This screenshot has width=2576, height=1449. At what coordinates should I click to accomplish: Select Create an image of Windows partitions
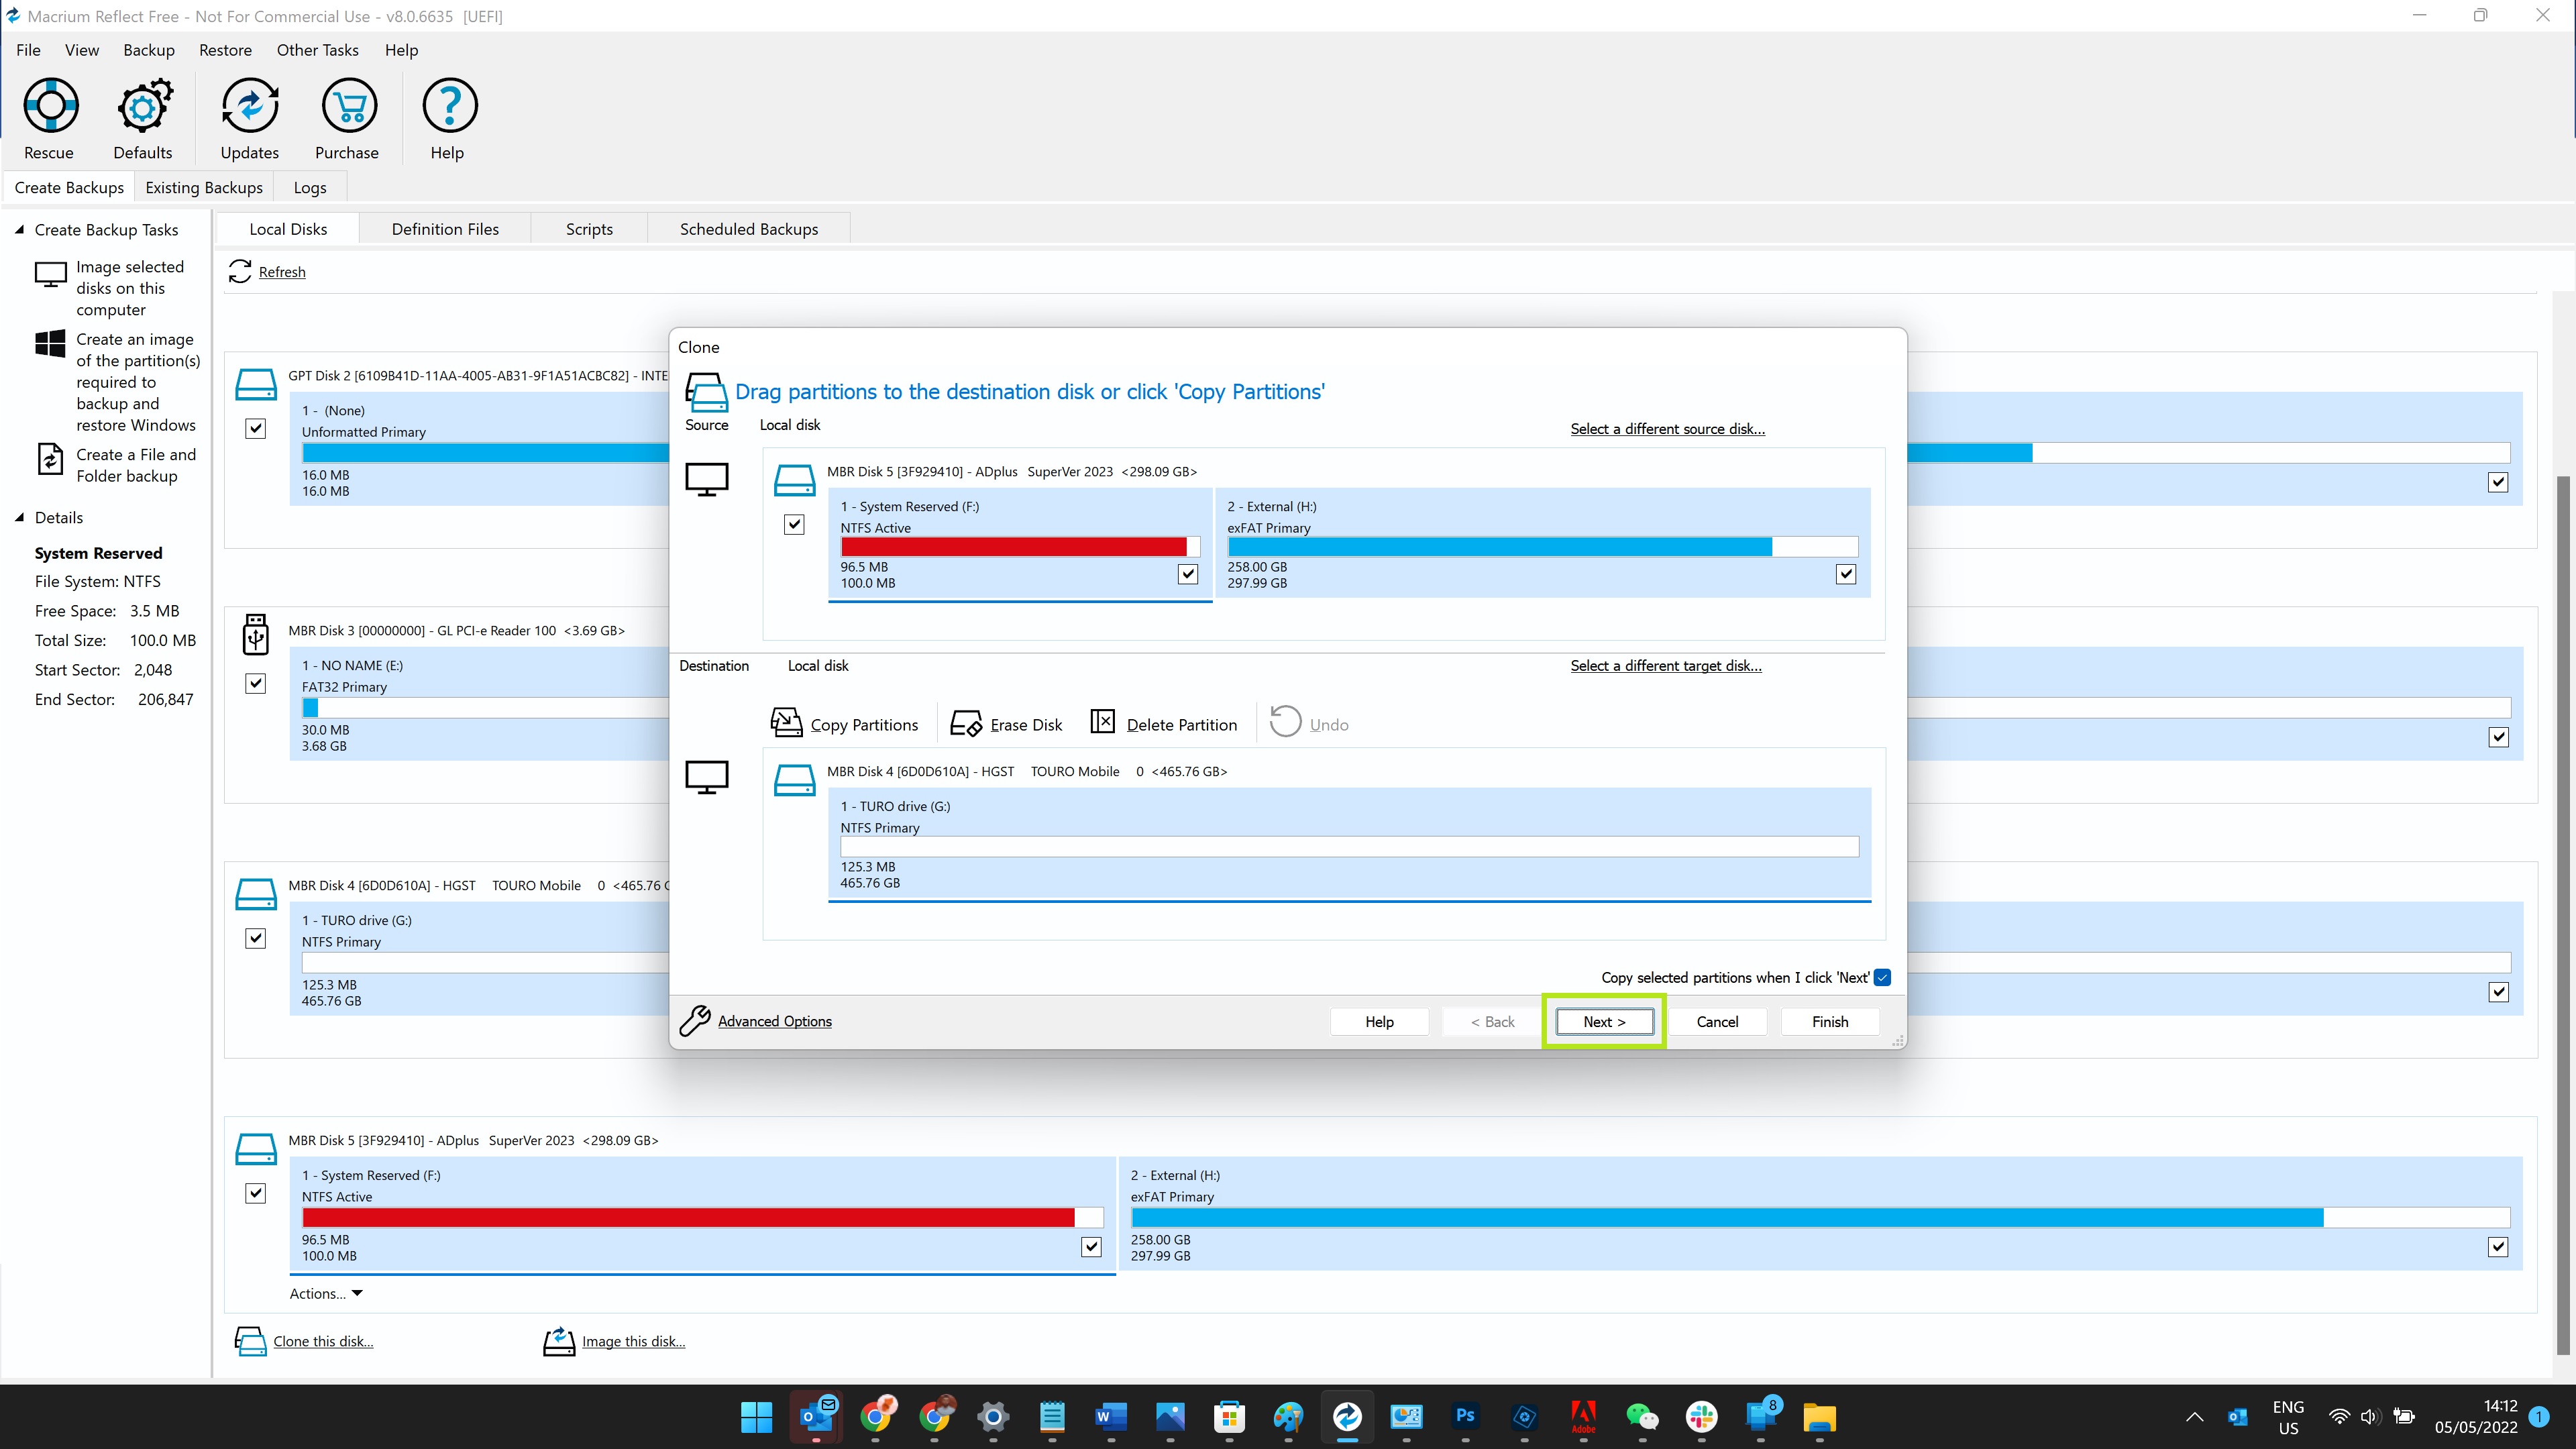(x=118, y=382)
